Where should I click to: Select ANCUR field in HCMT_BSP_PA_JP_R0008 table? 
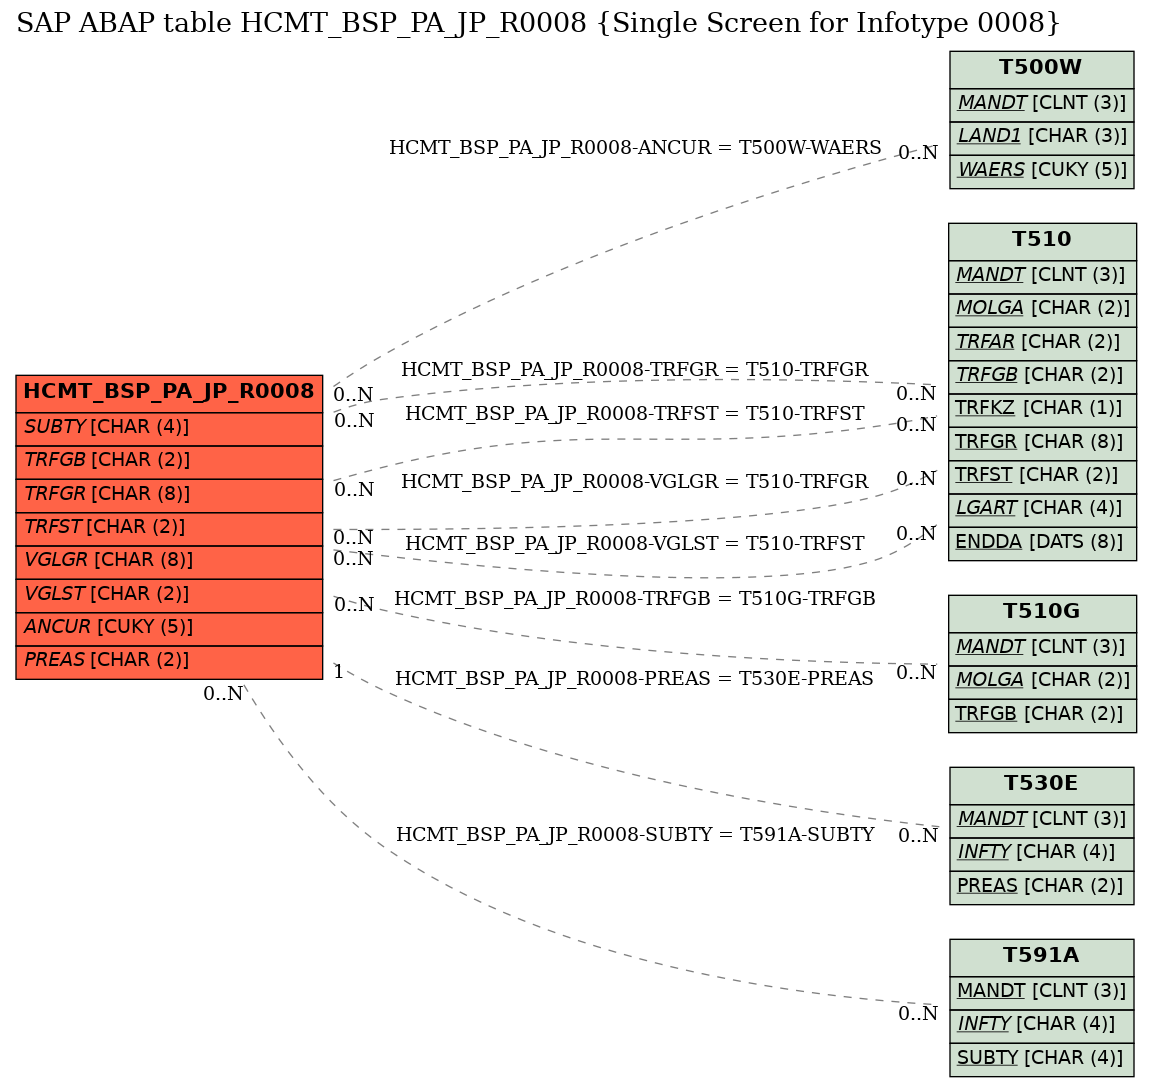(169, 628)
